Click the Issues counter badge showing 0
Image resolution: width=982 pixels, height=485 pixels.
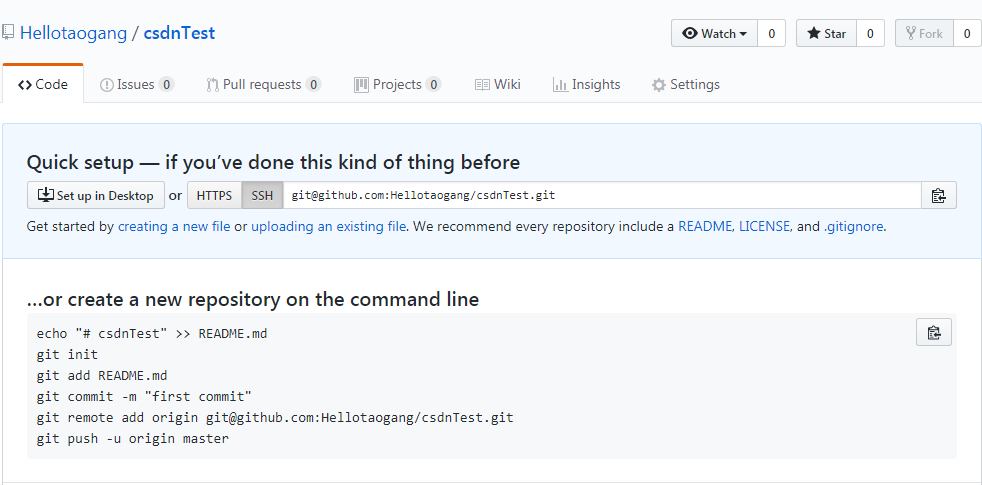(x=166, y=85)
